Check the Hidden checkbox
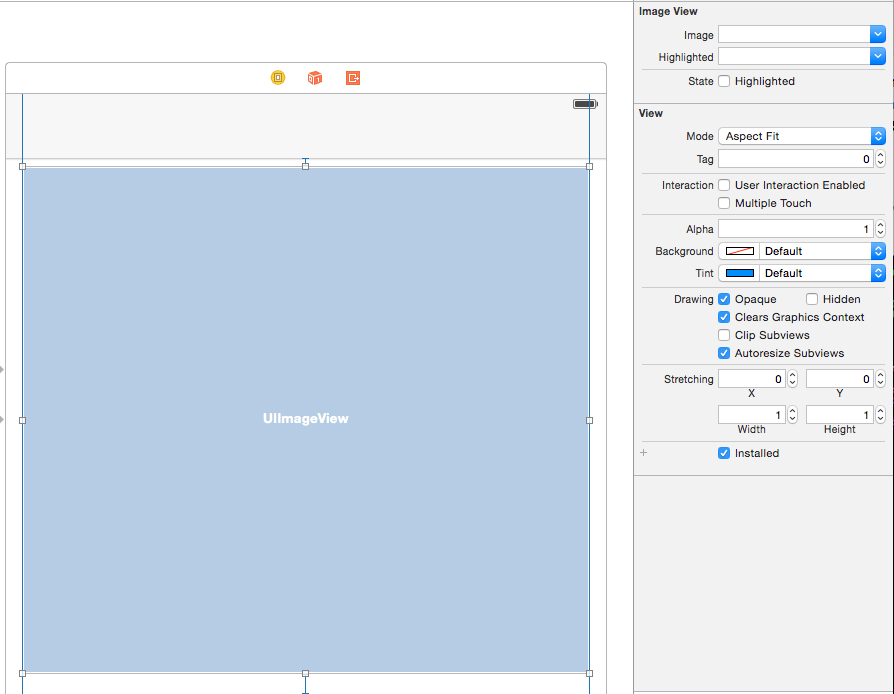Image resolution: width=894 pixels, height=694 pixels. tap(812, 299)
